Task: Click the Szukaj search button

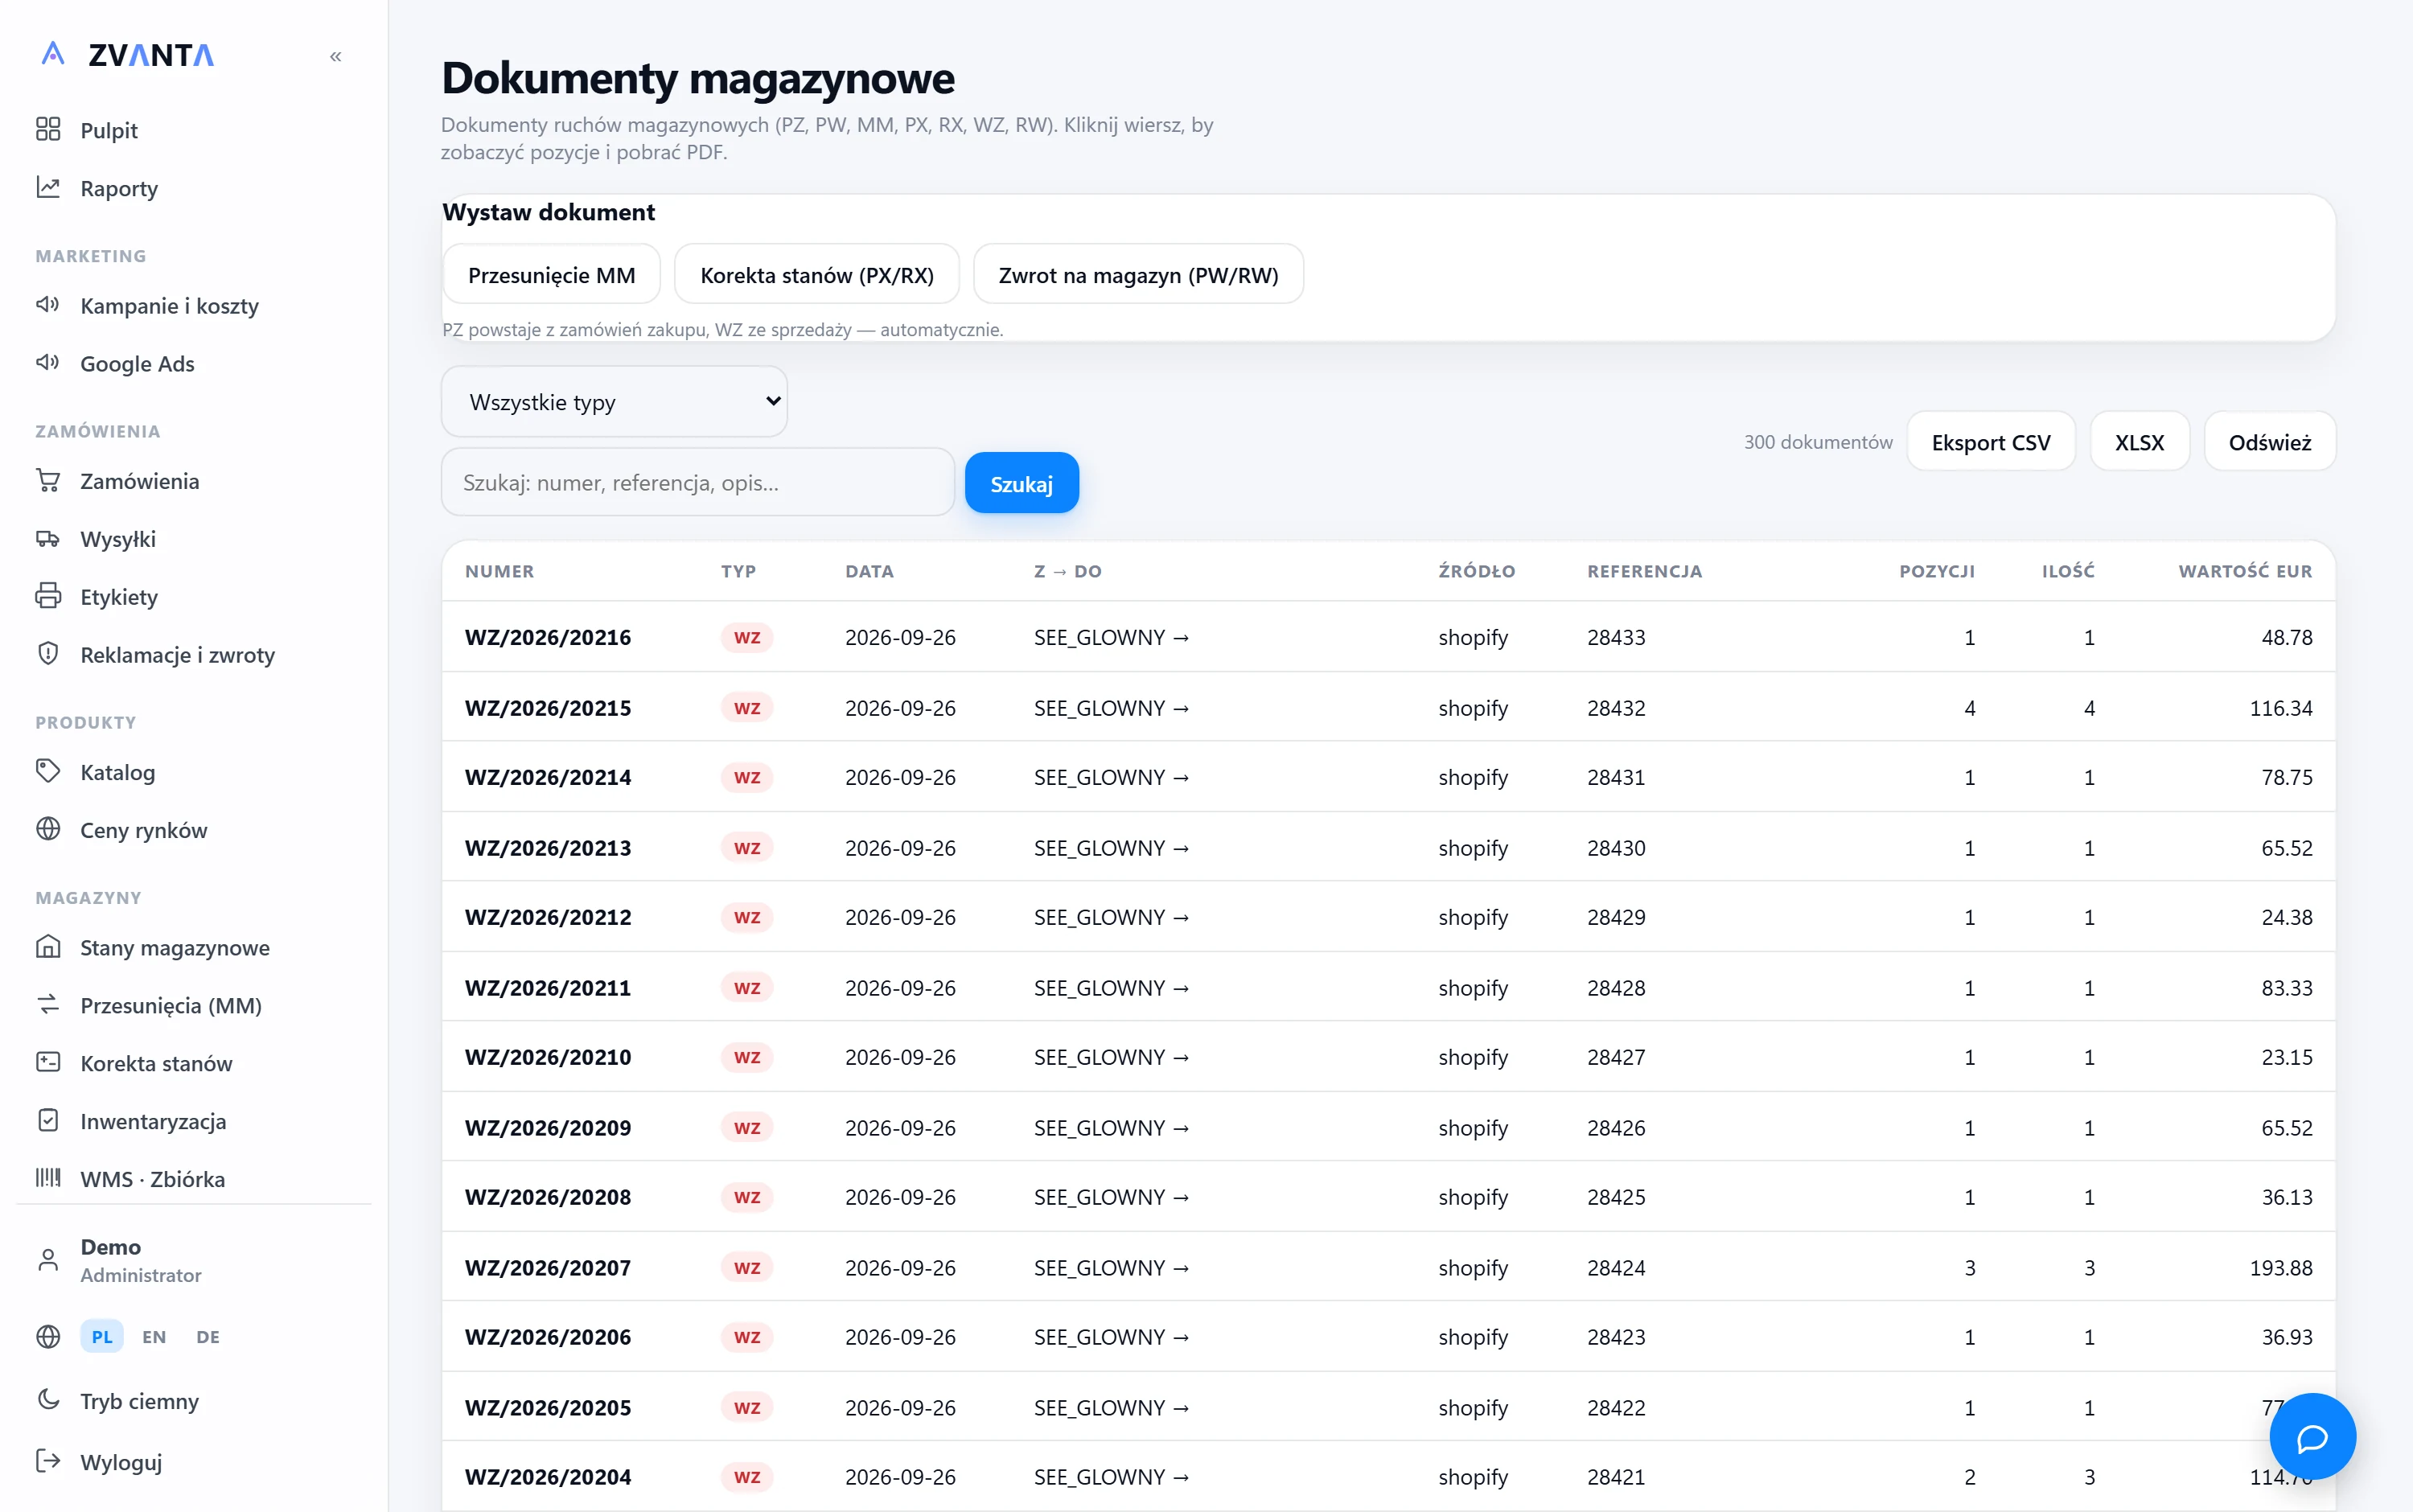Action: click(x=1021, y=484)
